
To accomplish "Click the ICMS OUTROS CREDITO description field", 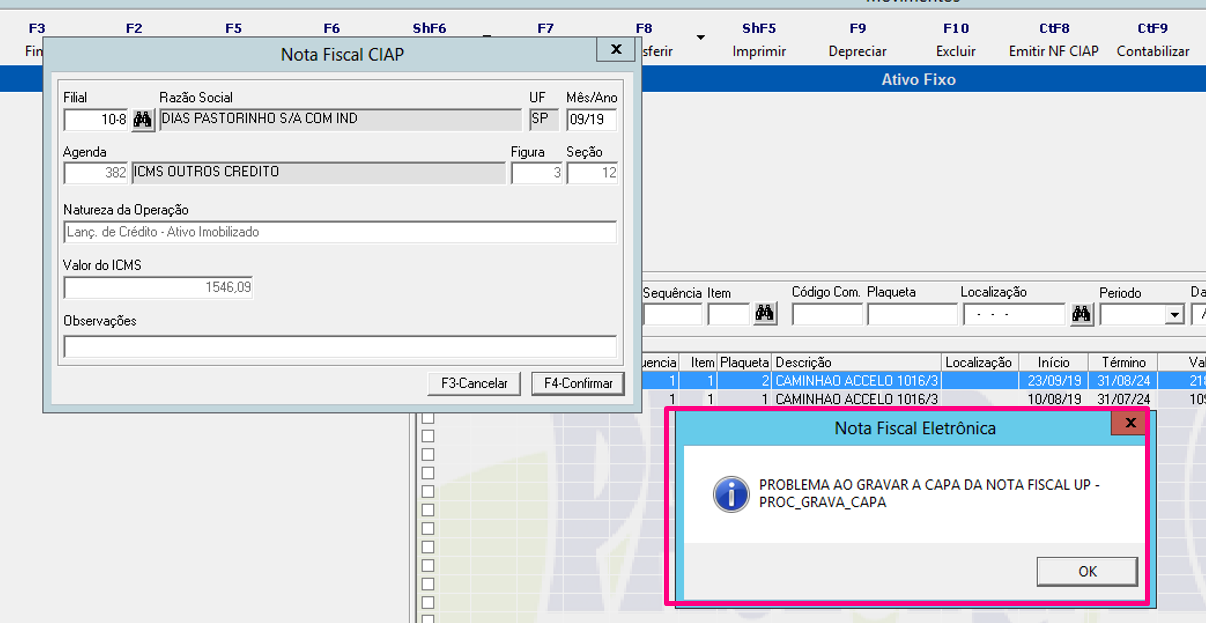I will 319,173.
